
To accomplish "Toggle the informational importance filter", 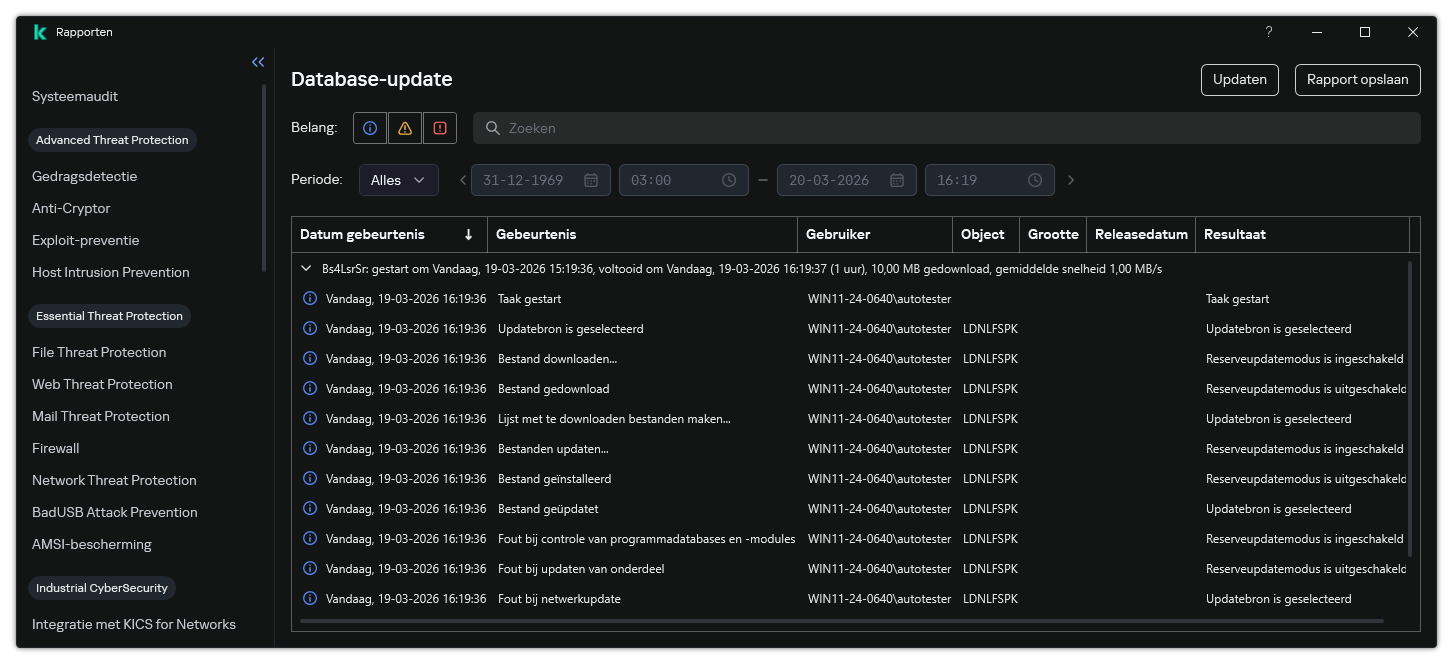I will tap(370, 128).
